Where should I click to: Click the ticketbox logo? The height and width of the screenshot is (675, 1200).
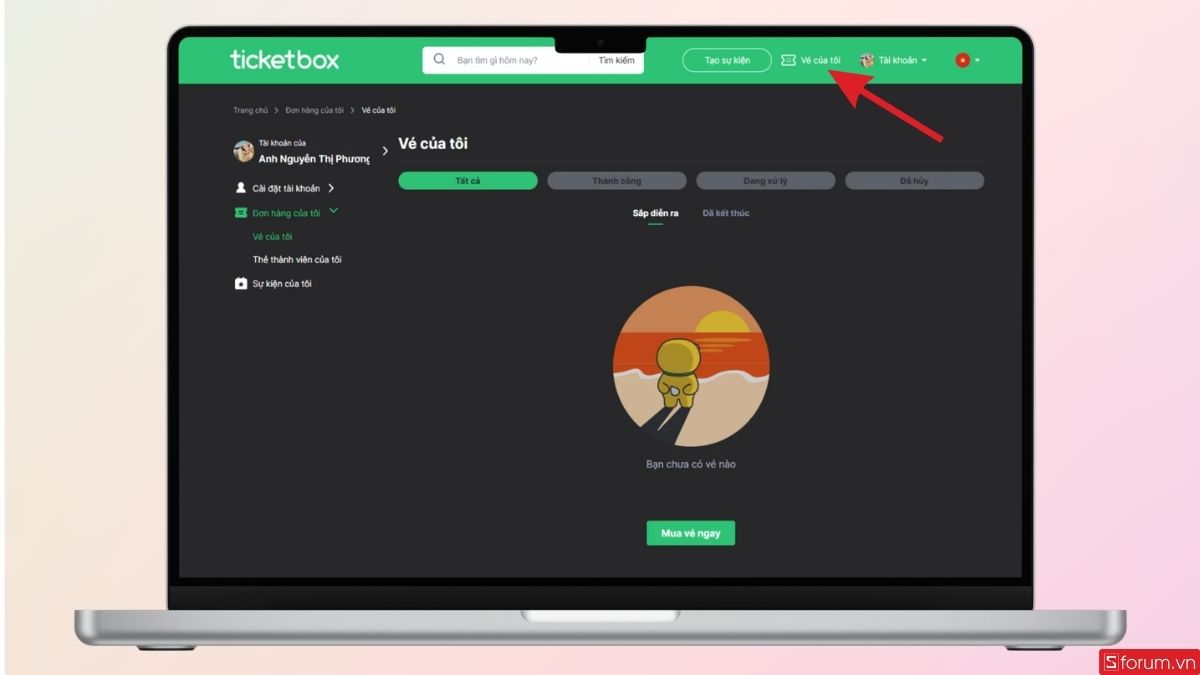[x=285, y=60]
